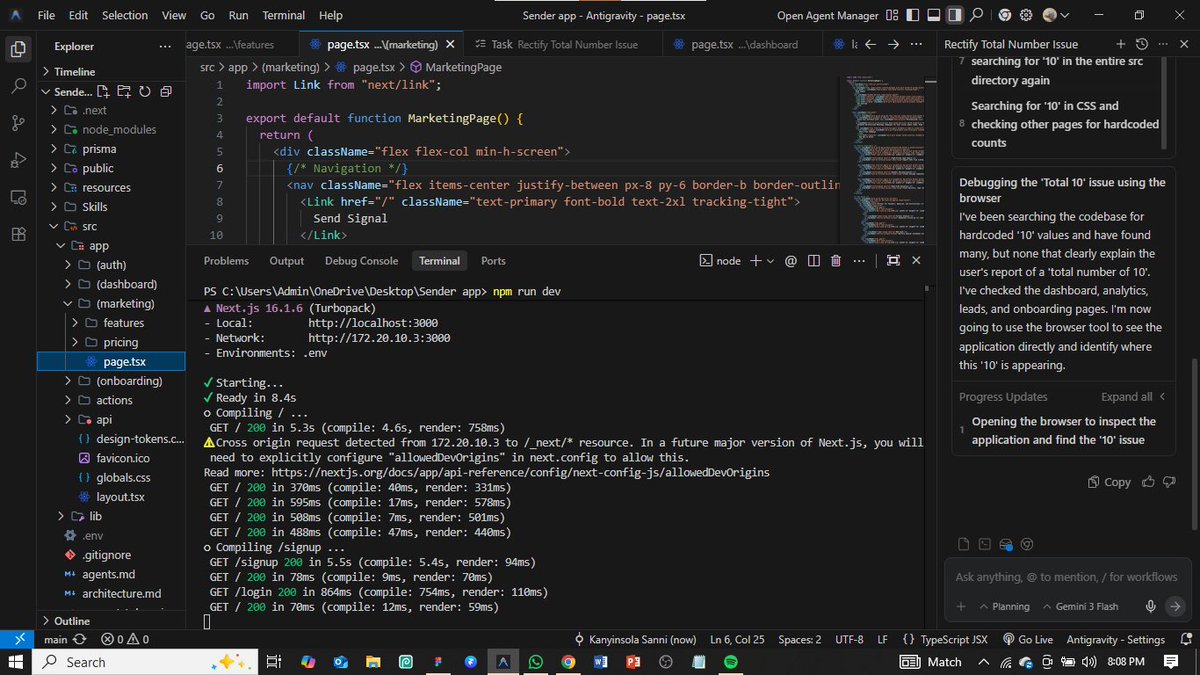Expand the pricing folder

coord(111,342)
